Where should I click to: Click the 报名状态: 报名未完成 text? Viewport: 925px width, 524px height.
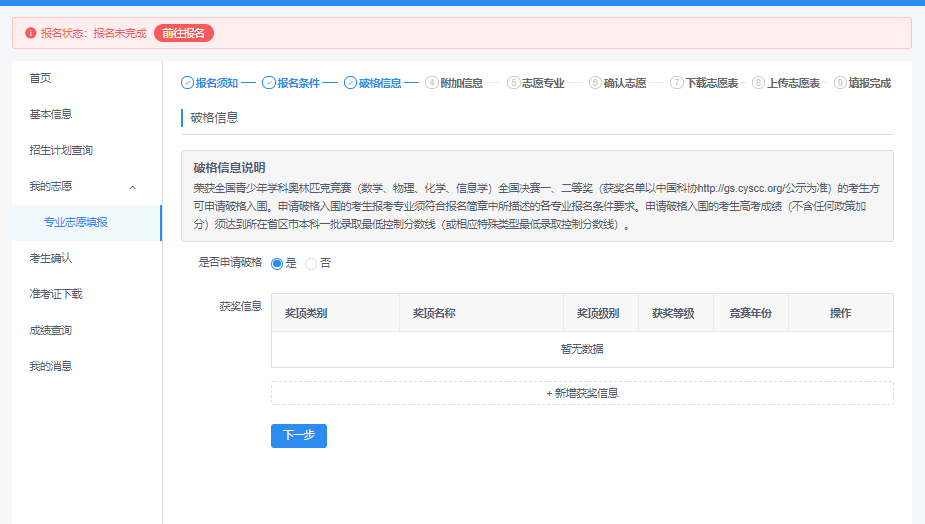point(93,33)
